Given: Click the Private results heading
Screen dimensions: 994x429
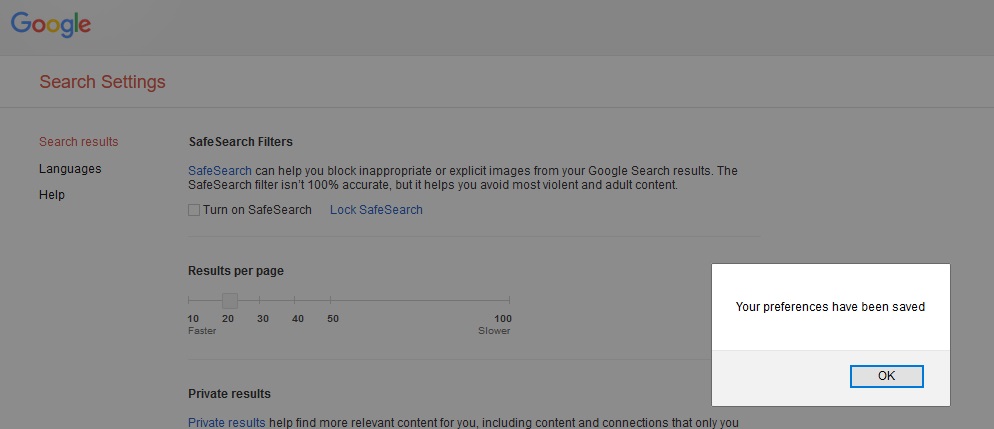Looking at the screenshot, I should [229, 394].
